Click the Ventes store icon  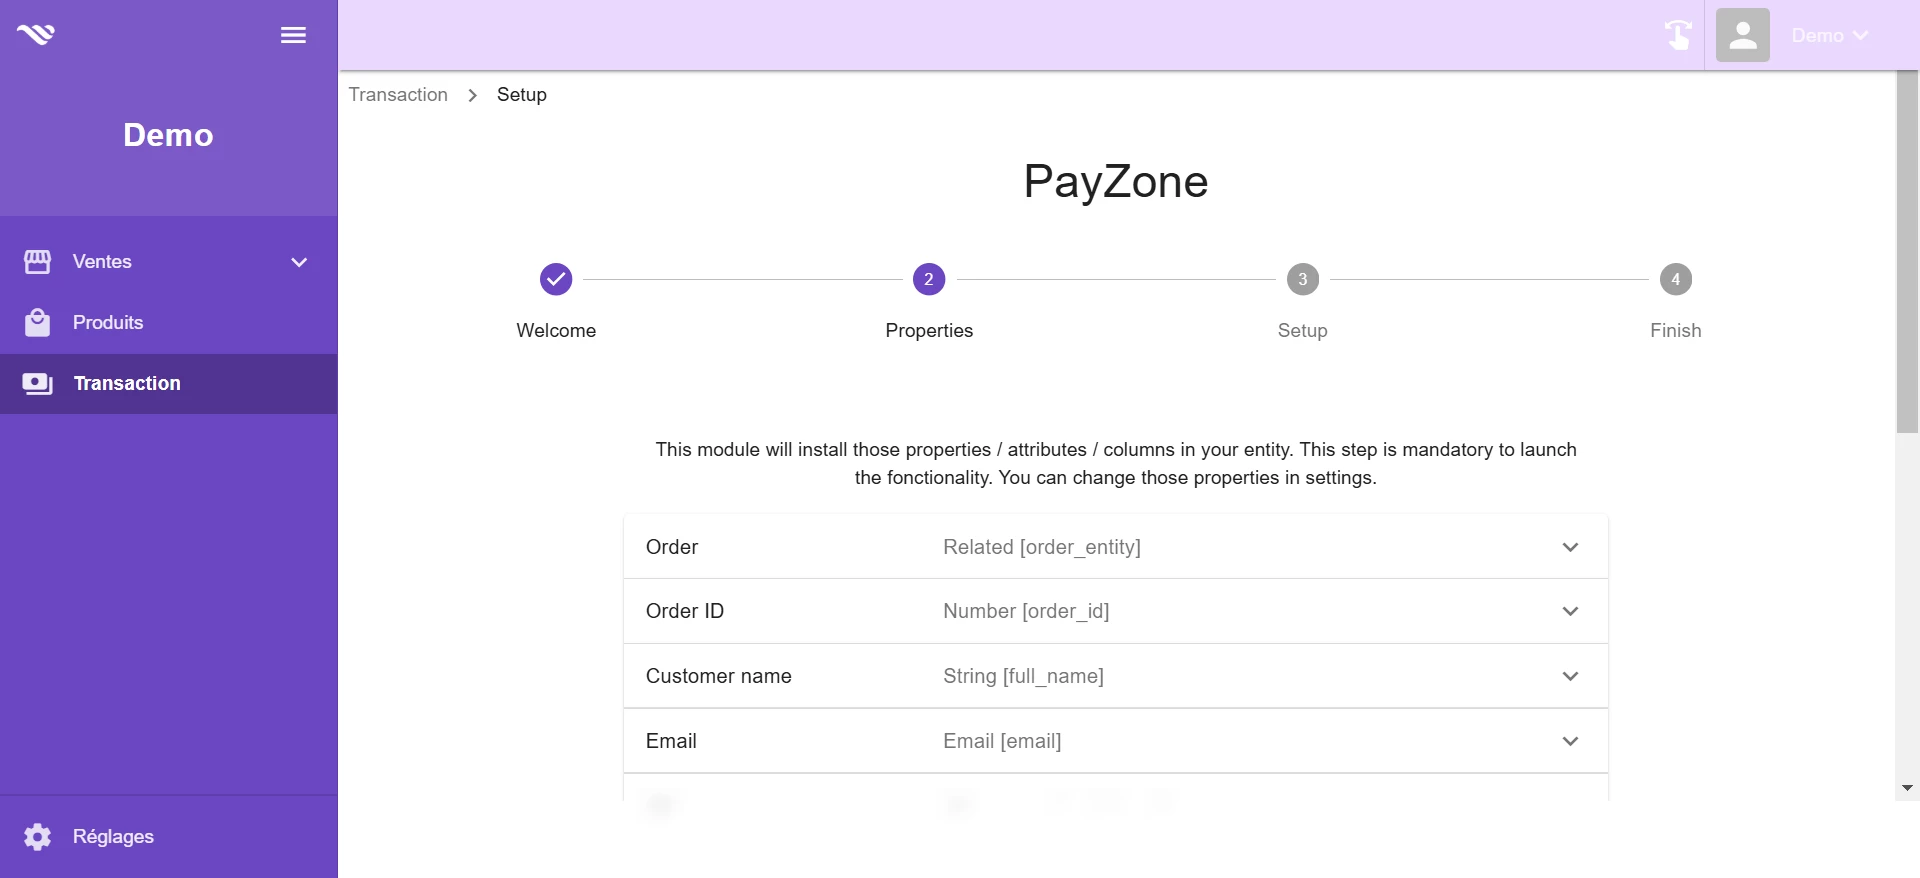(x=37, y=262)
